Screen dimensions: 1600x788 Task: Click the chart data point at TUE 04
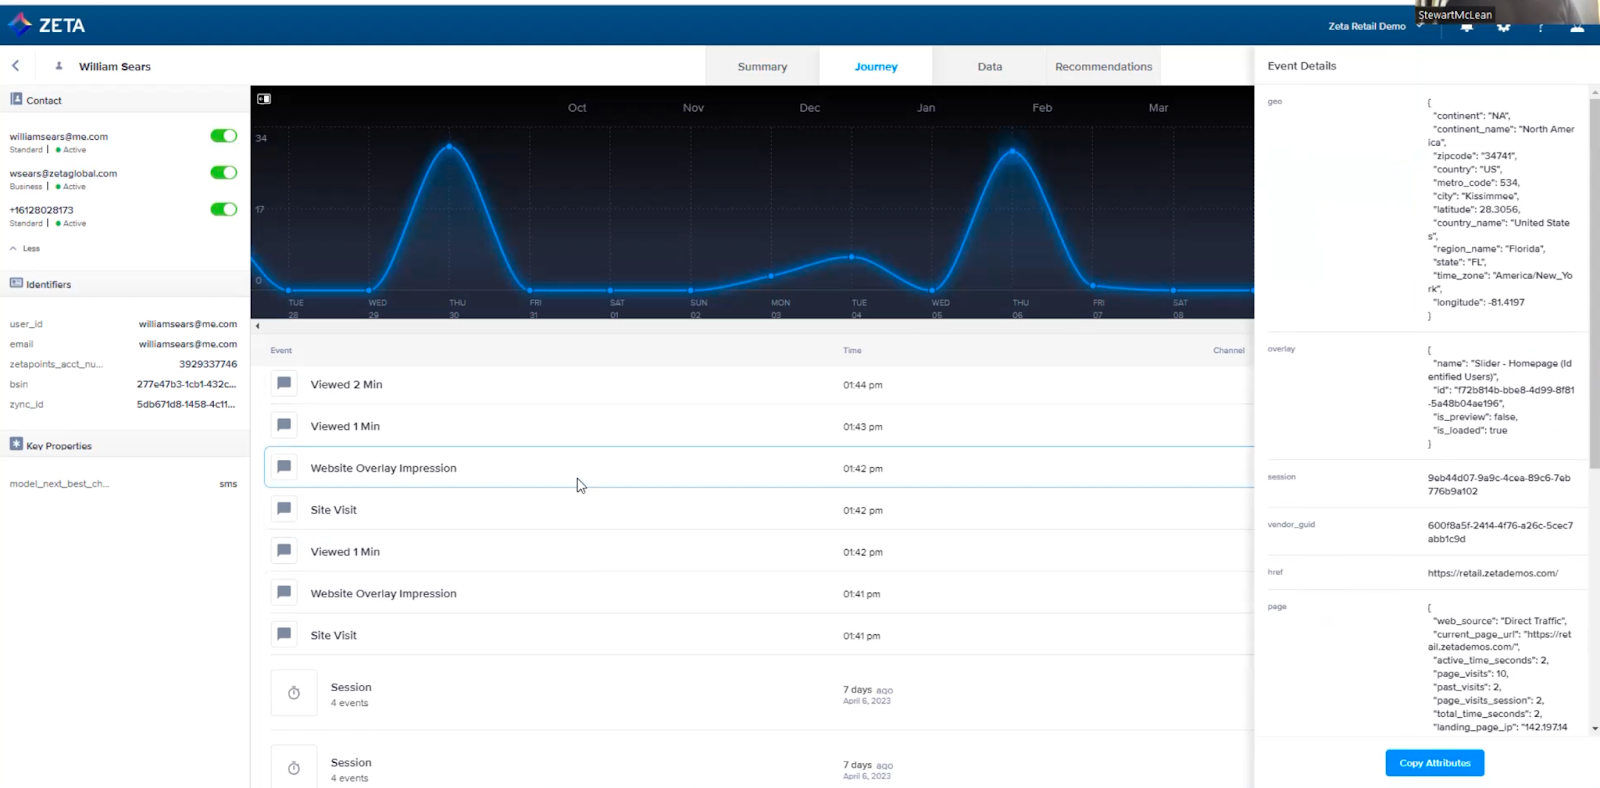click(x=852, y=257)
